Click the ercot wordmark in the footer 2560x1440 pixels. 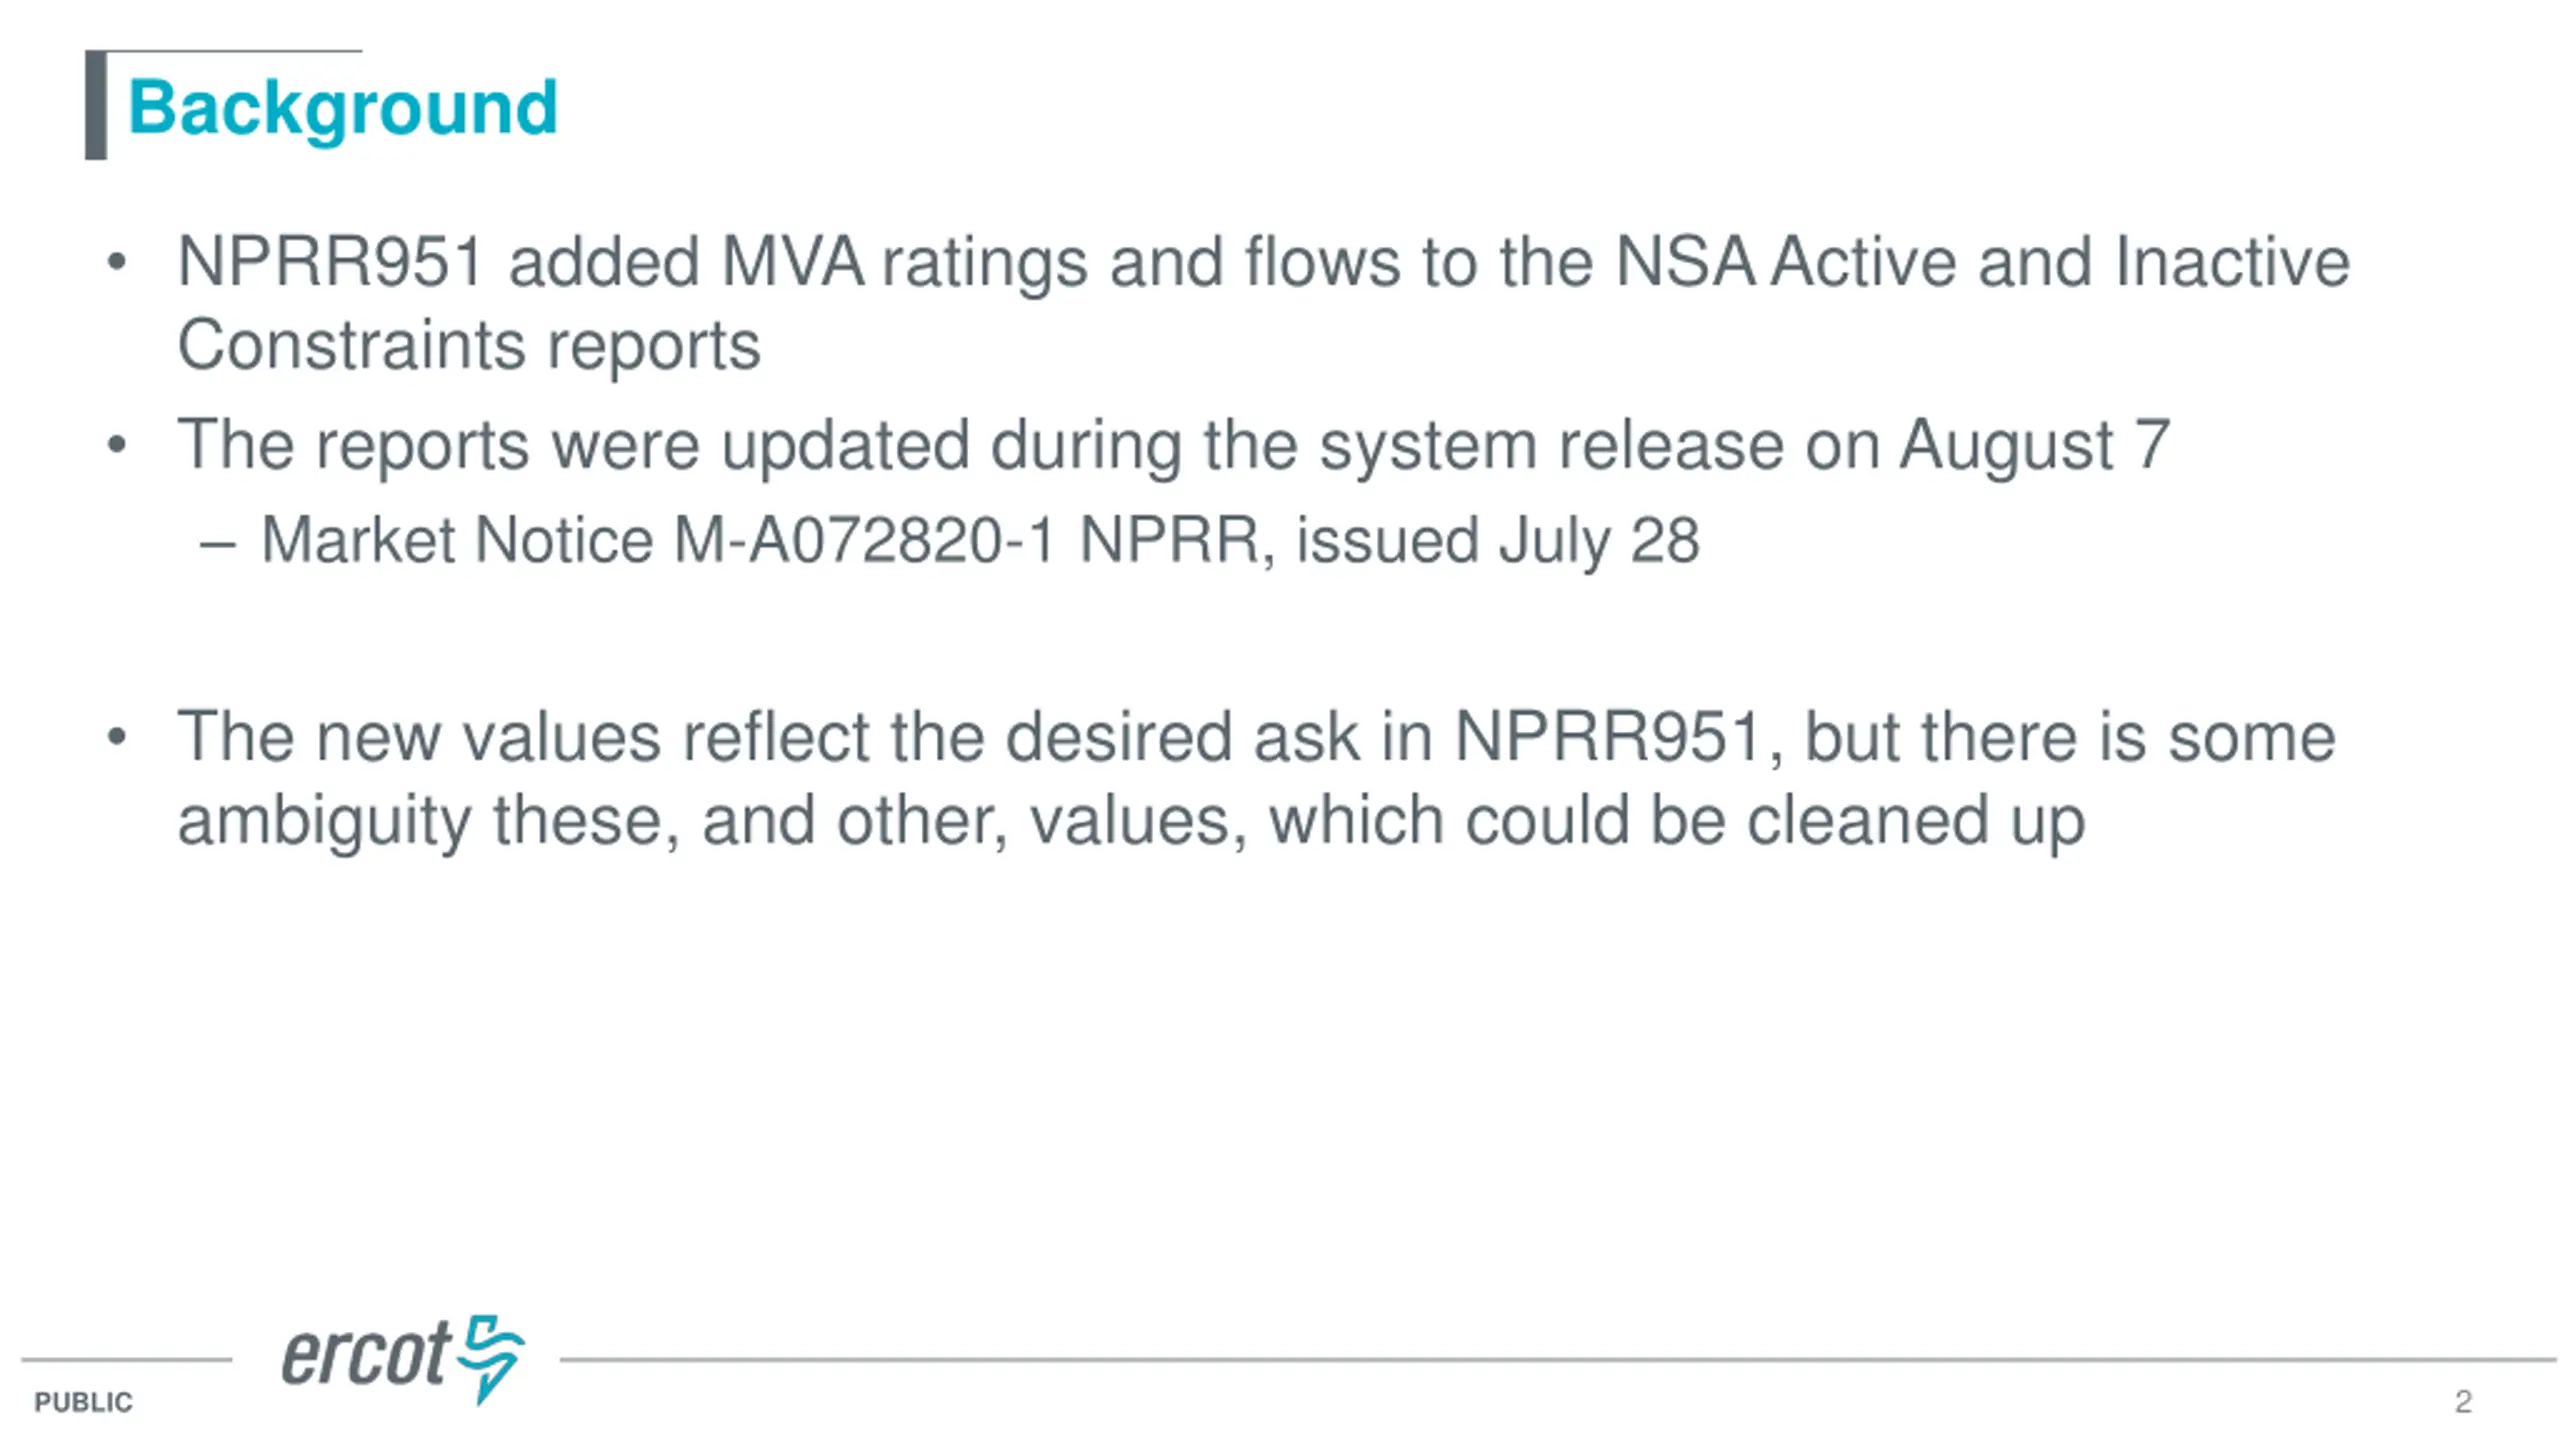(366, 1355)
